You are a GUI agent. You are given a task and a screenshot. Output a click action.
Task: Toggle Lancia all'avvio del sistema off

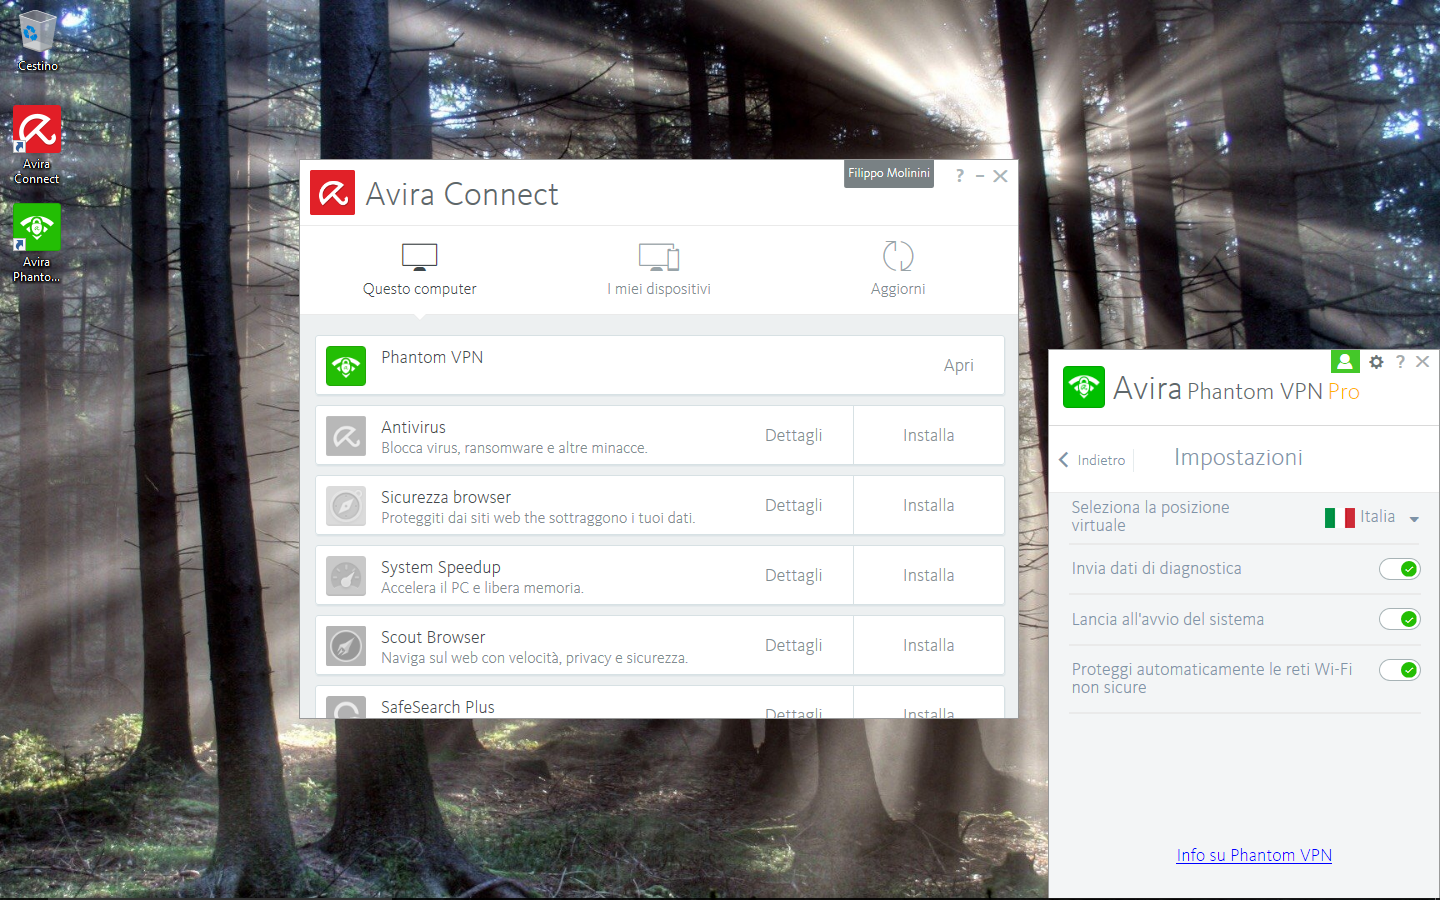1399,619
